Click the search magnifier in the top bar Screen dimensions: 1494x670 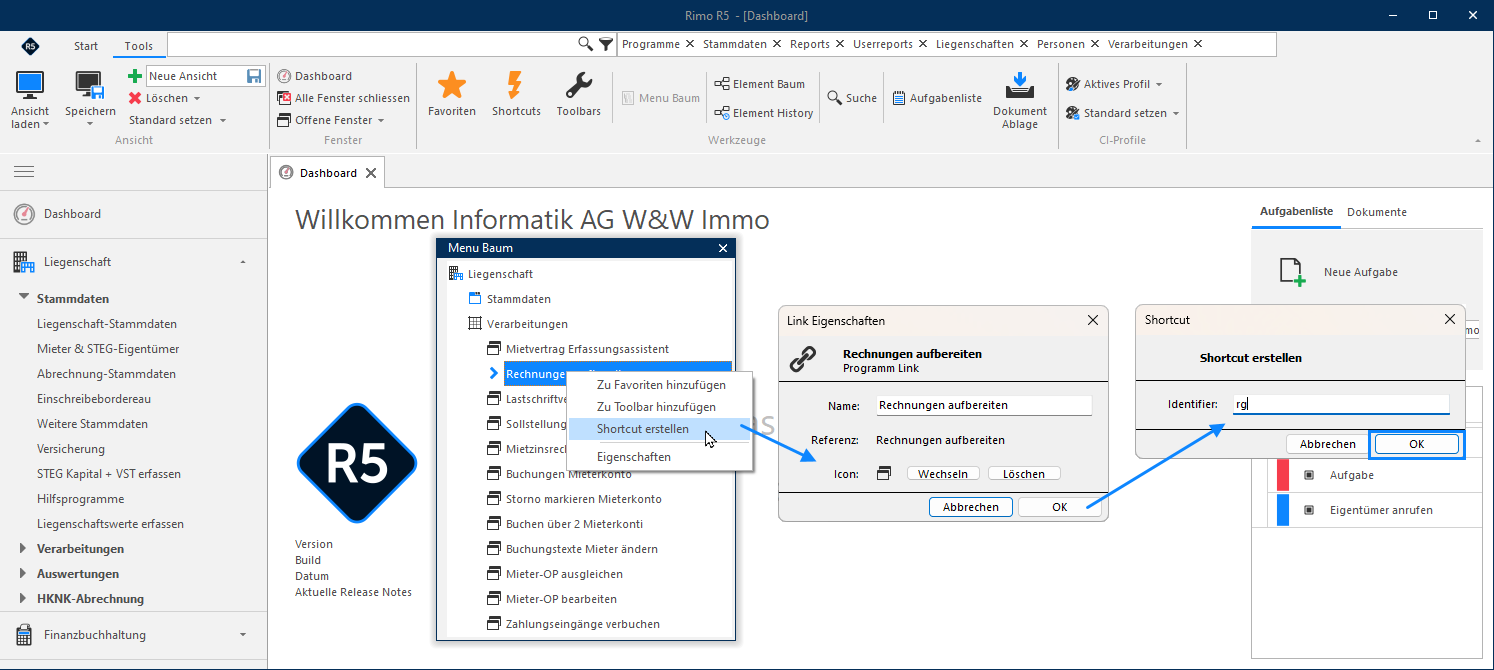coord(586,44)
